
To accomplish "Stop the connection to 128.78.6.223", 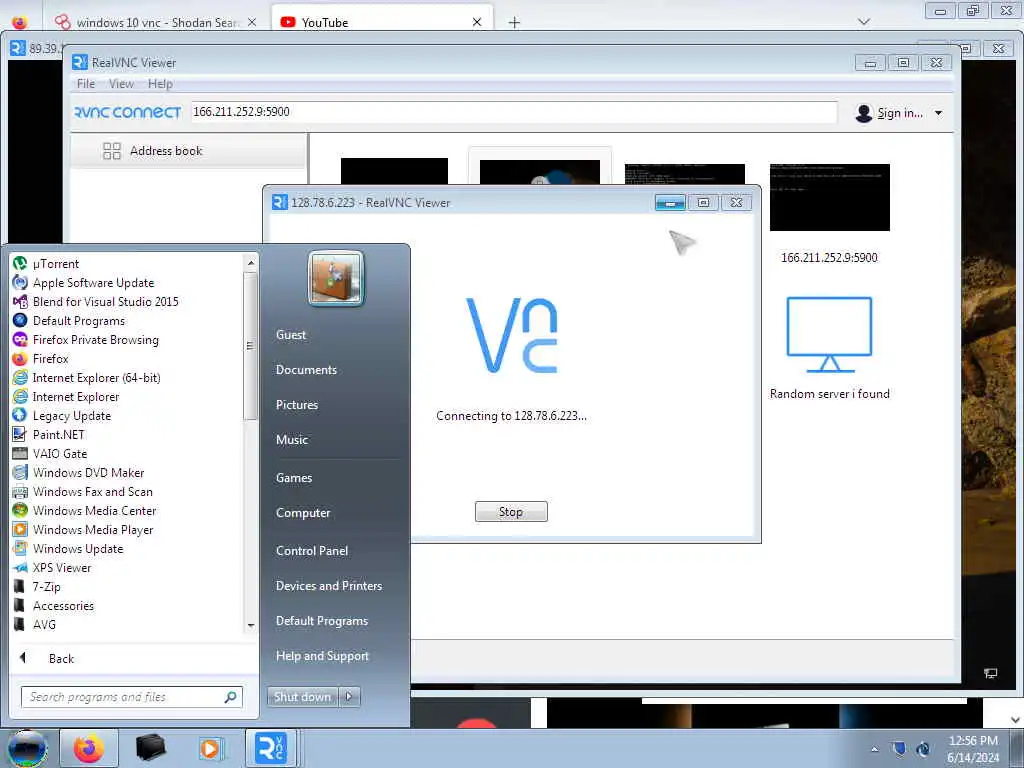I will (x=511, y=512).
